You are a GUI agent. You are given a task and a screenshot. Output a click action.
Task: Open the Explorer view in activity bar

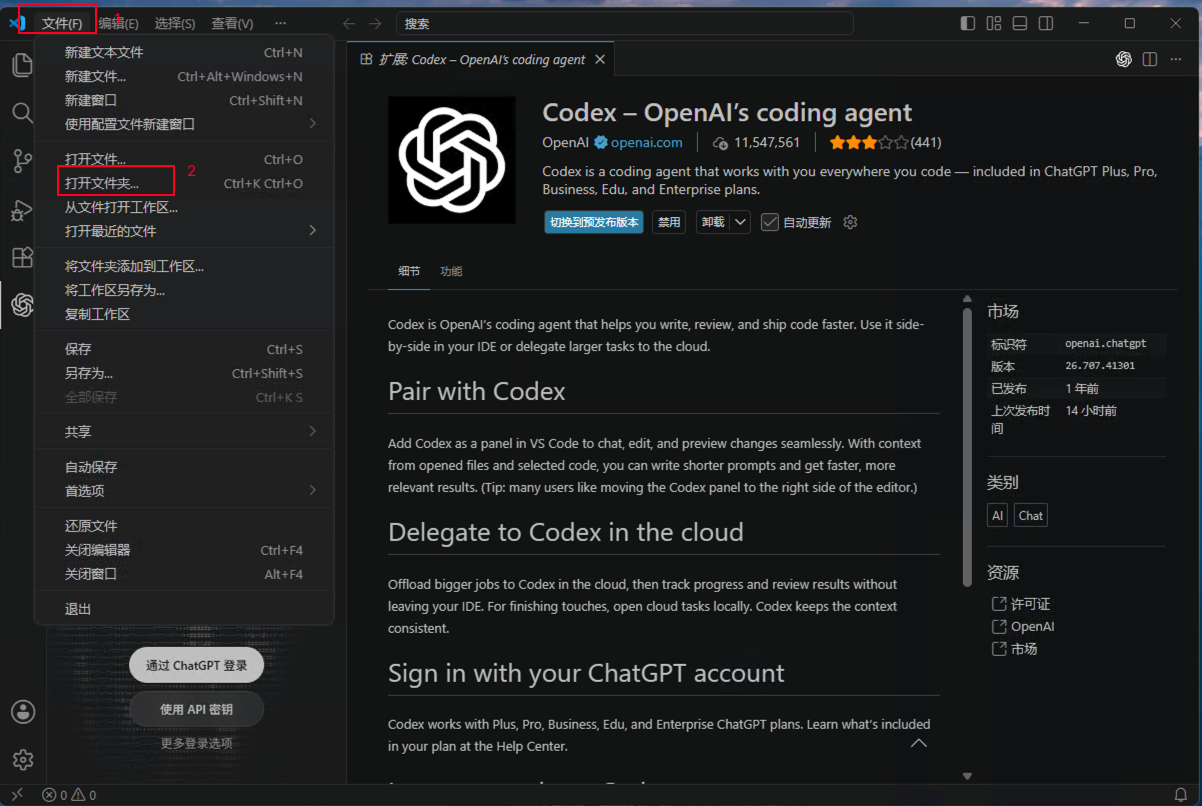pos(22,65)
